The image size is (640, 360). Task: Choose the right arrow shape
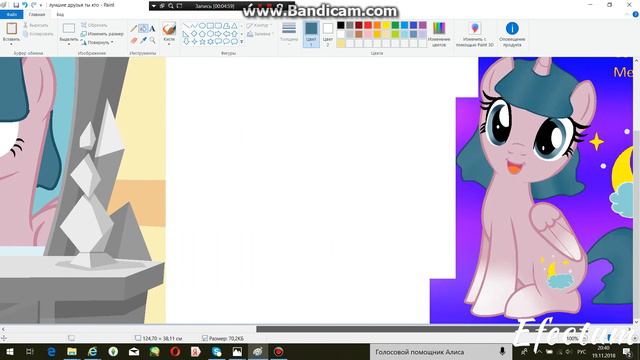click(218, 33)
